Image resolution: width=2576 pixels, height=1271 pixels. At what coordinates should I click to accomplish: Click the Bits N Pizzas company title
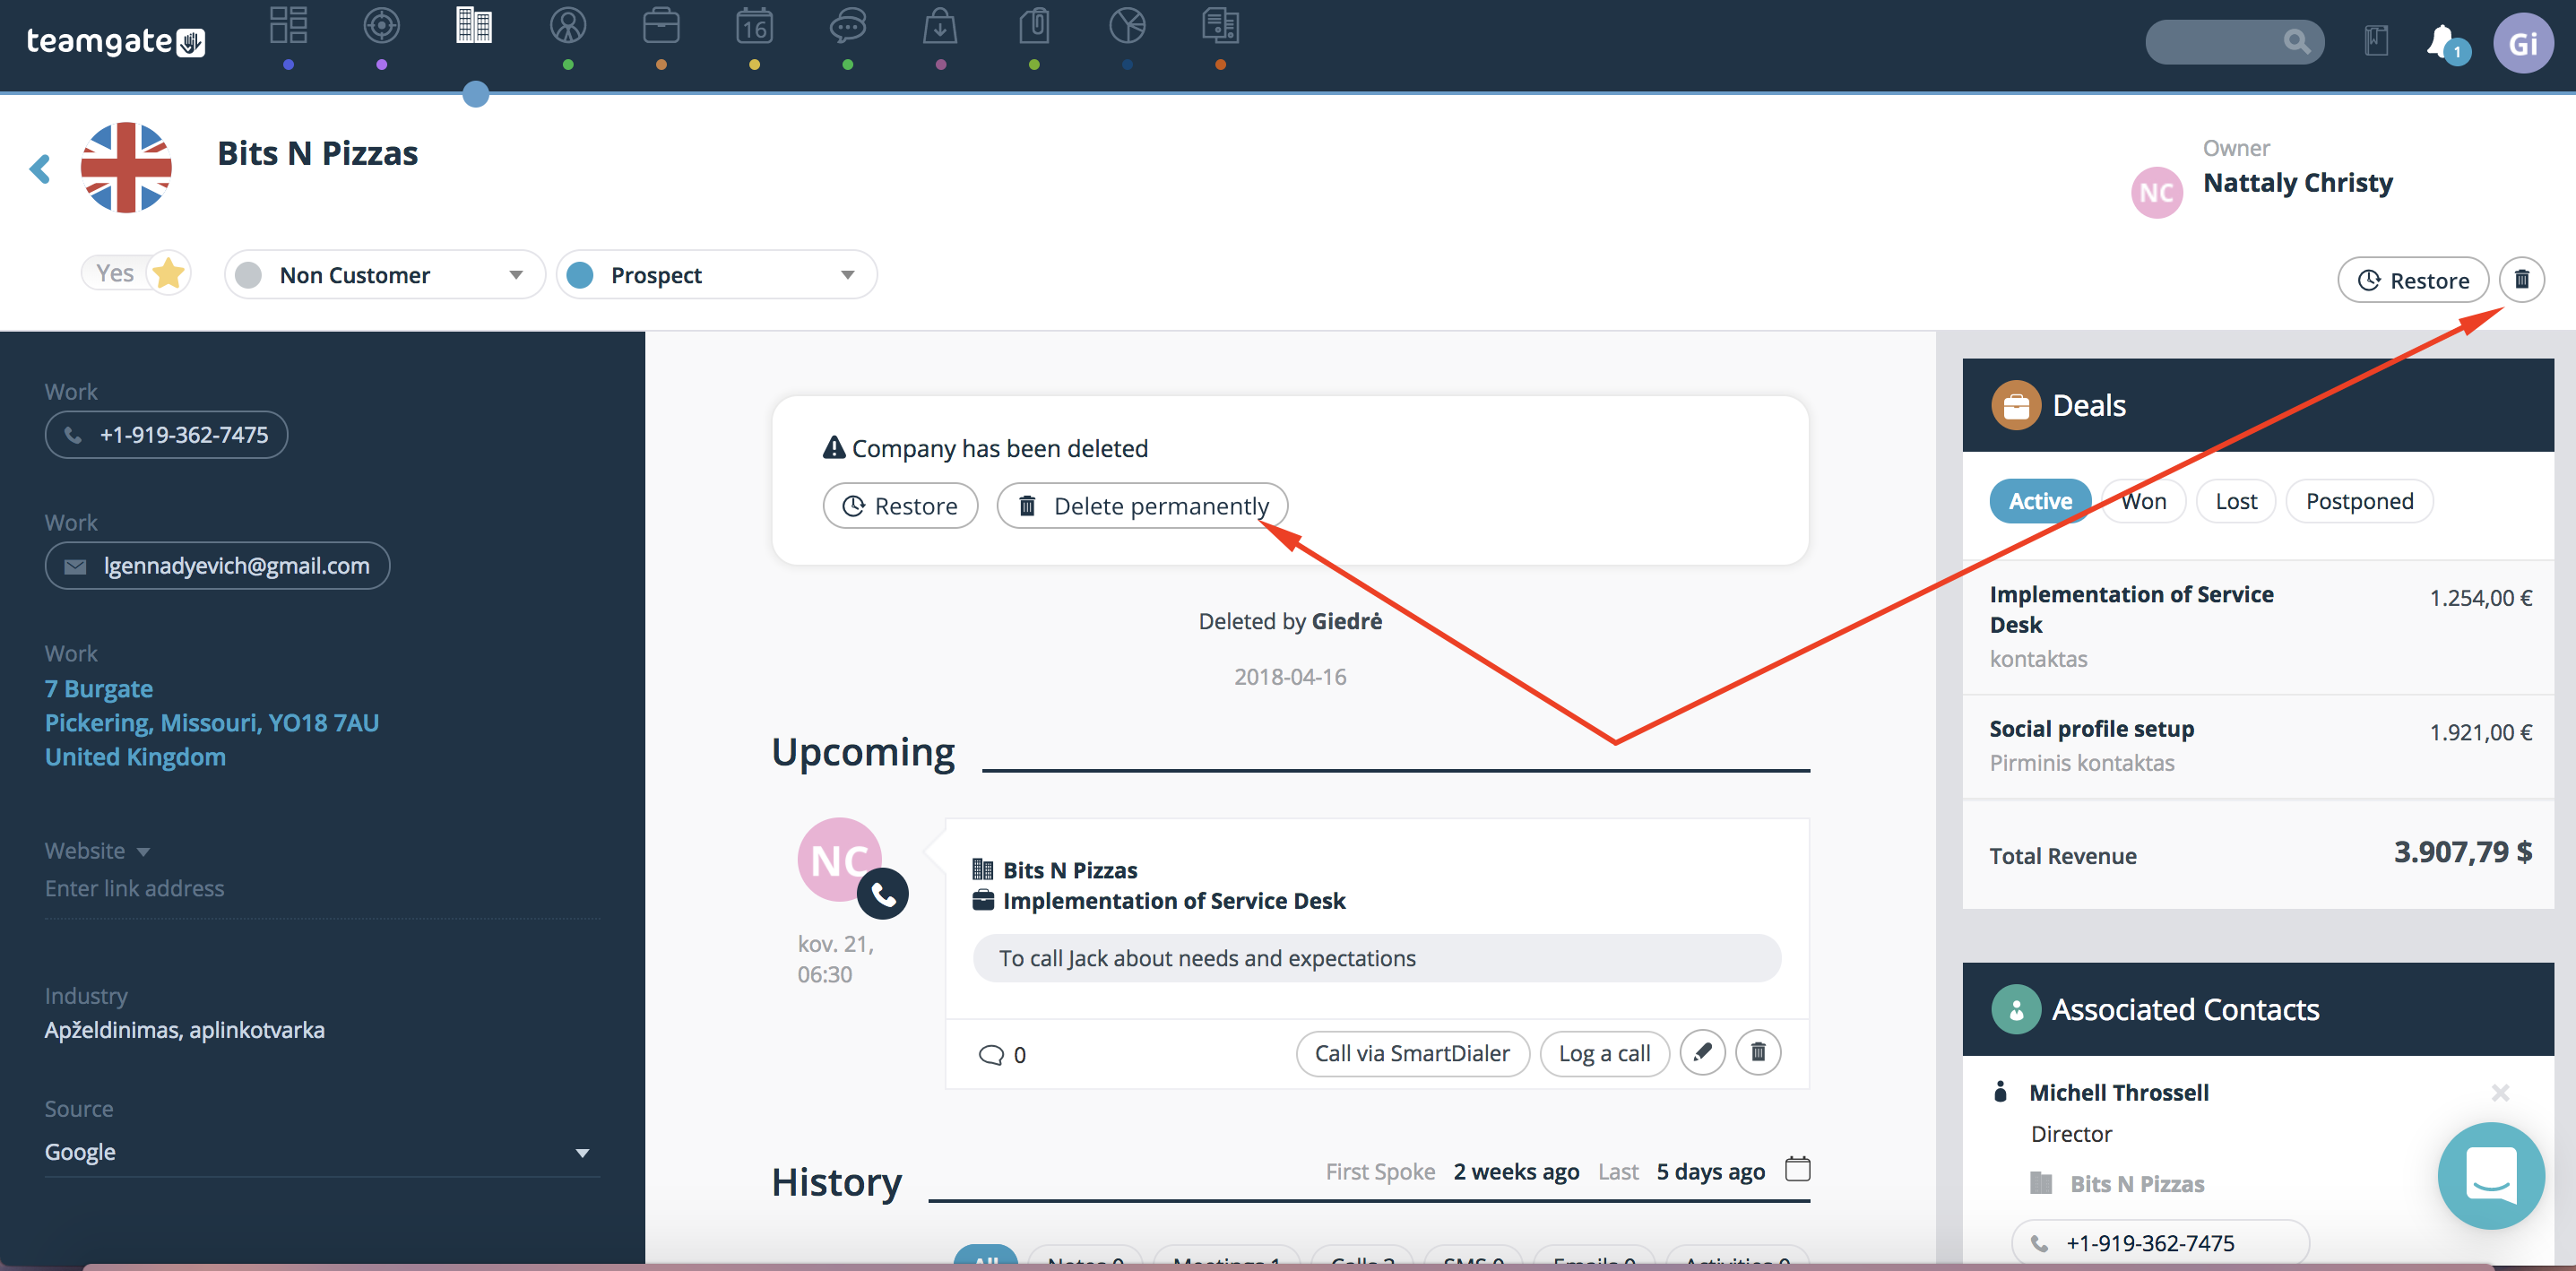[317, 154]
